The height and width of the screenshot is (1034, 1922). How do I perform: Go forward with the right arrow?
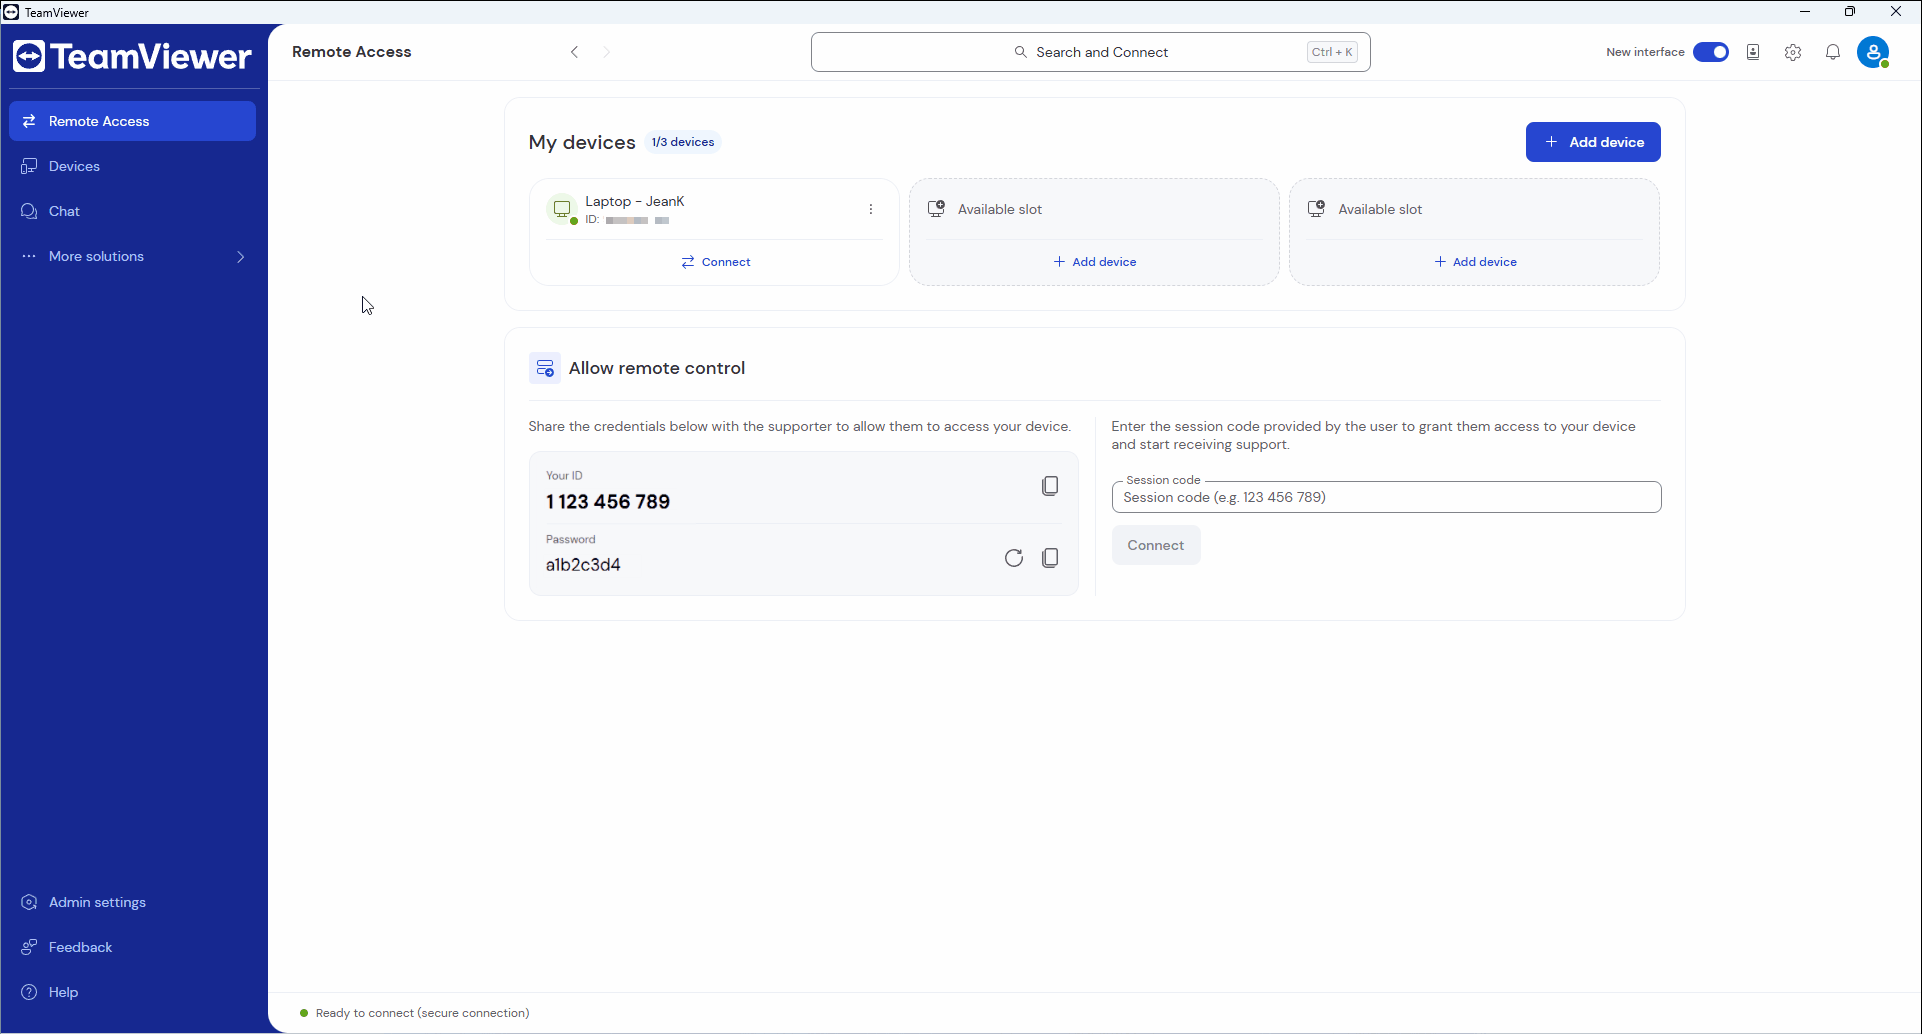[x=607, y=52]
